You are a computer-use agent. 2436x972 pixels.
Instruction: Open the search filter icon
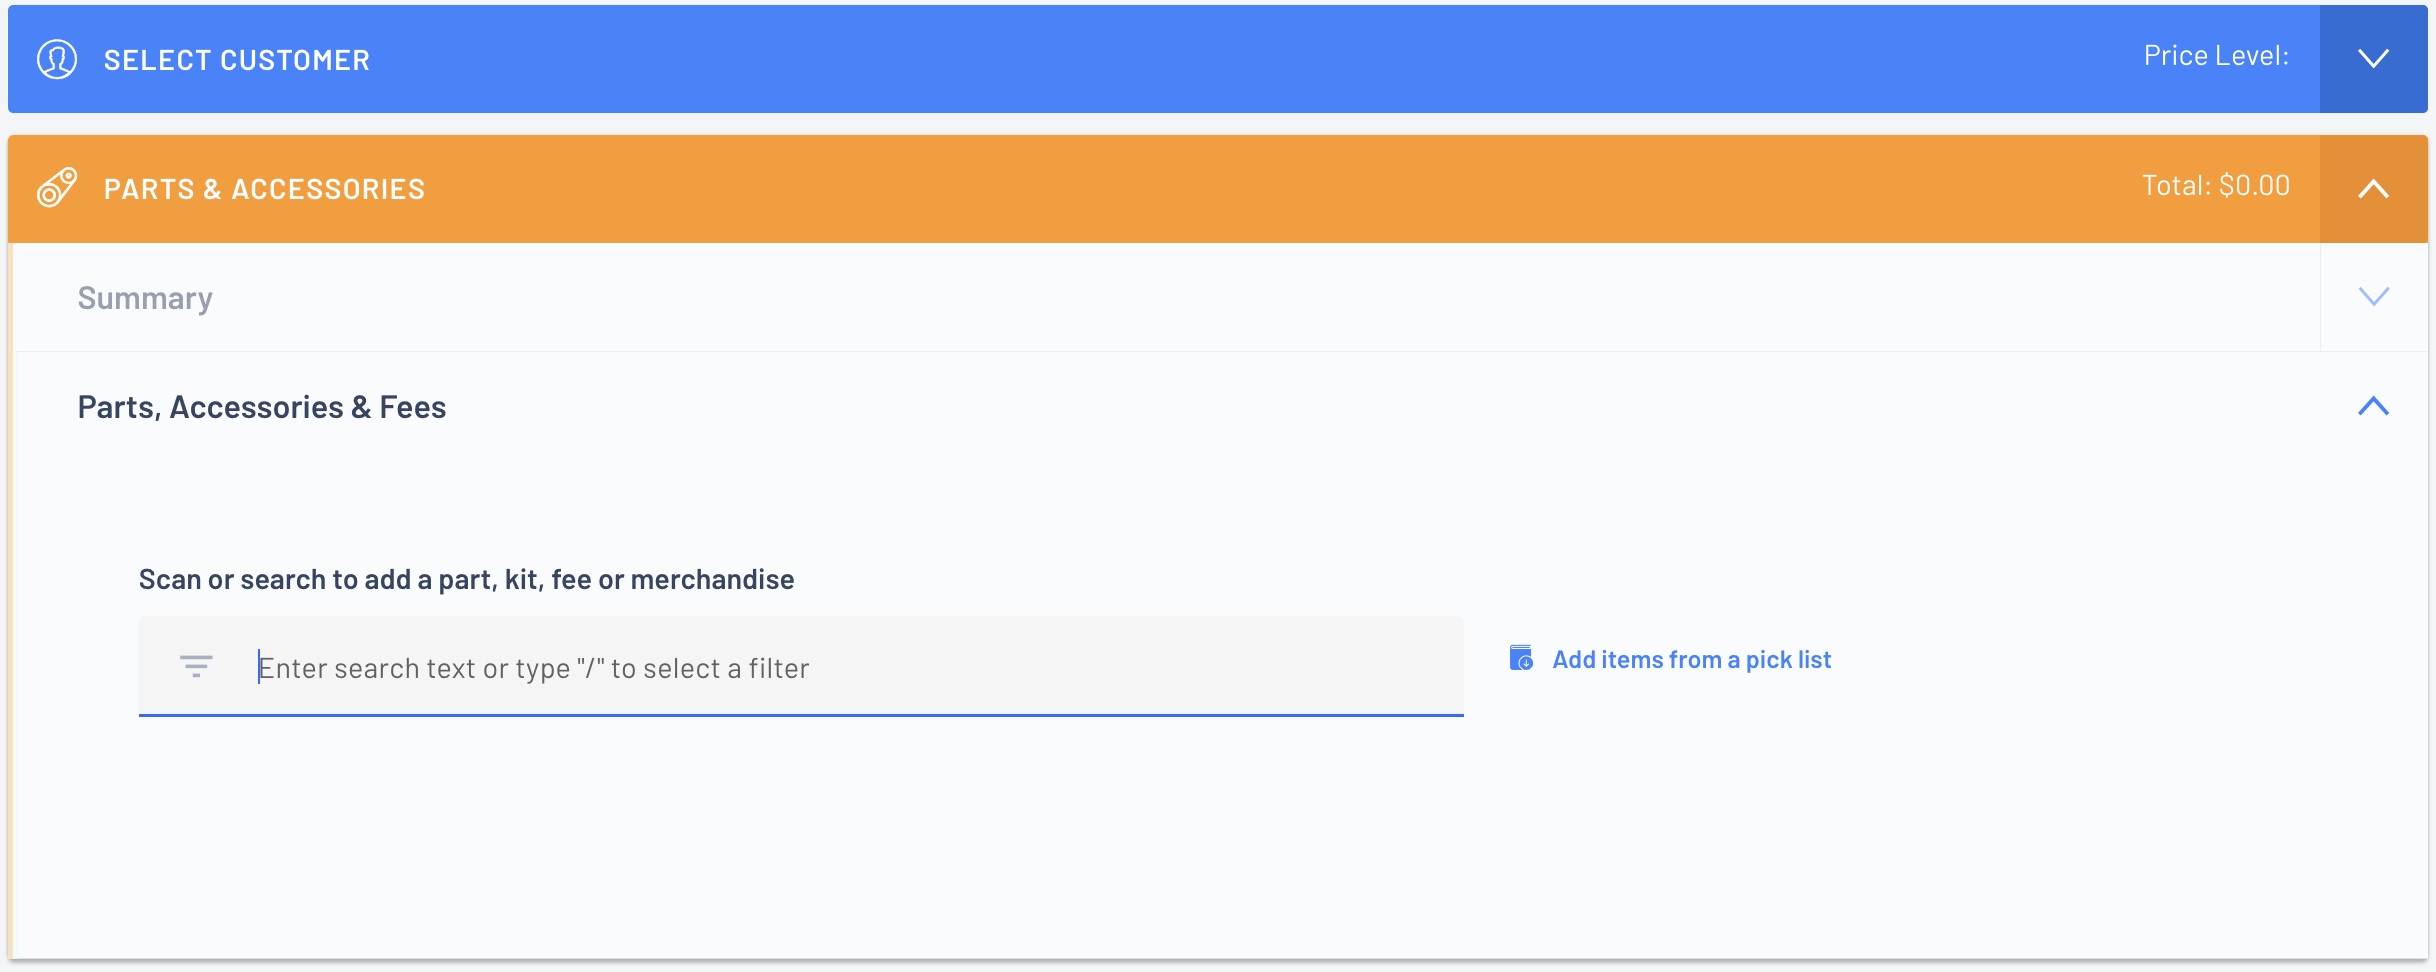196,666
